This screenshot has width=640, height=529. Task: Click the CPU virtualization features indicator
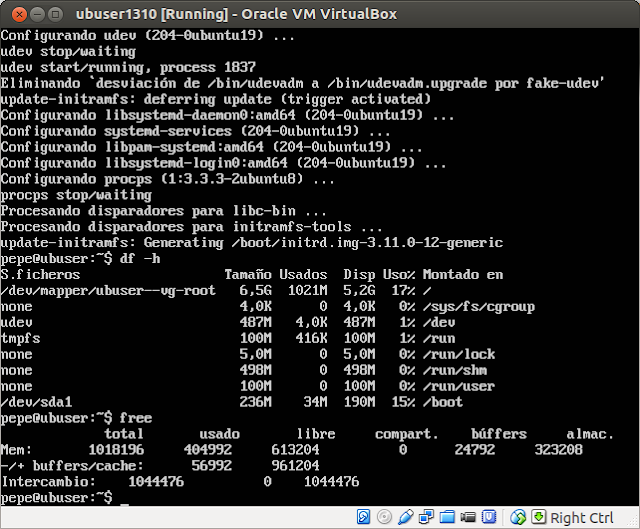click(489, 517)
